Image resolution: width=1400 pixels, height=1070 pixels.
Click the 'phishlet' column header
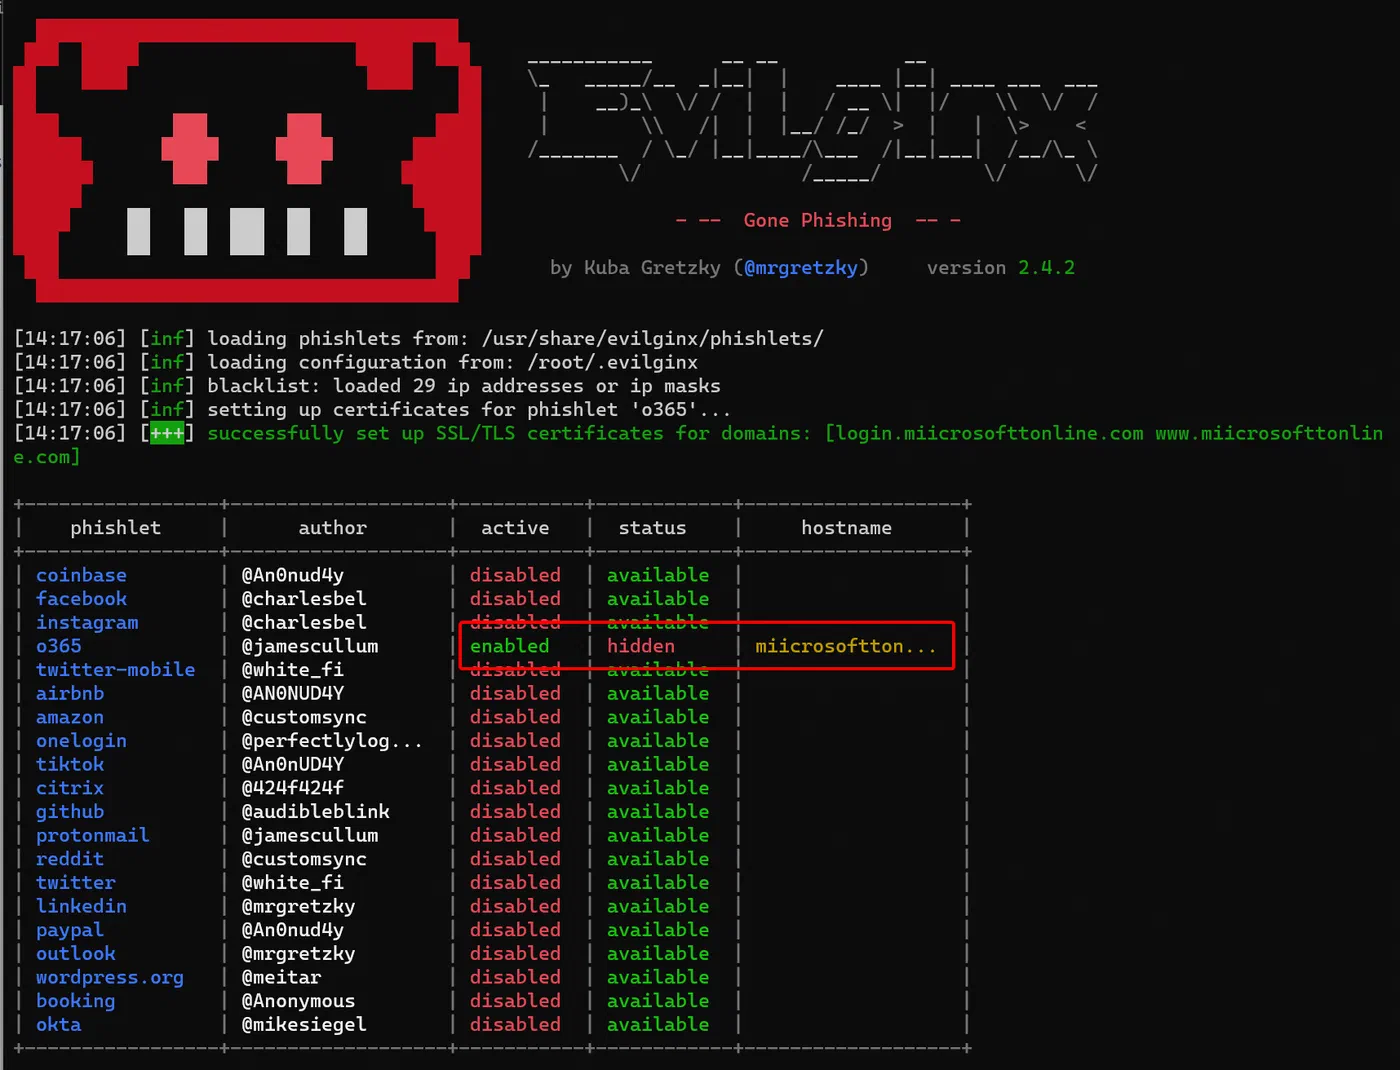[x=115, y=528]
